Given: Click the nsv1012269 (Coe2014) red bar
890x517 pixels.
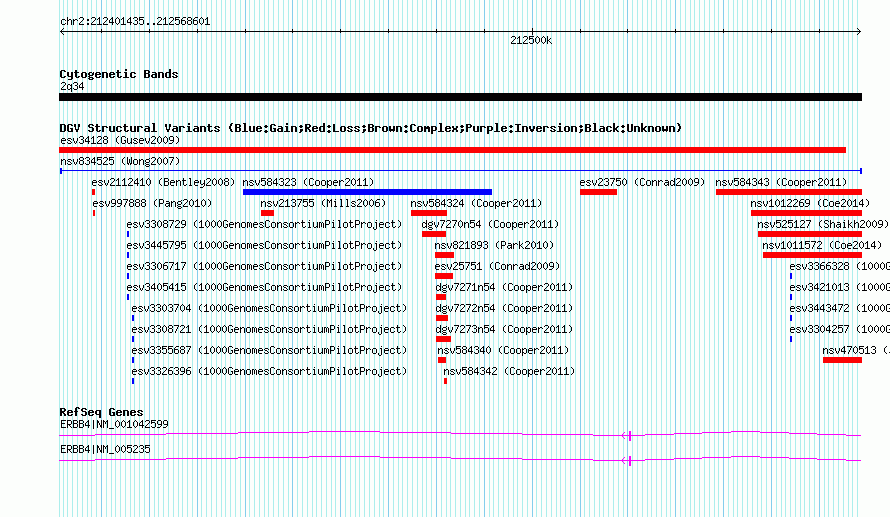Looking at the screenshot, I should pos(807,213).
